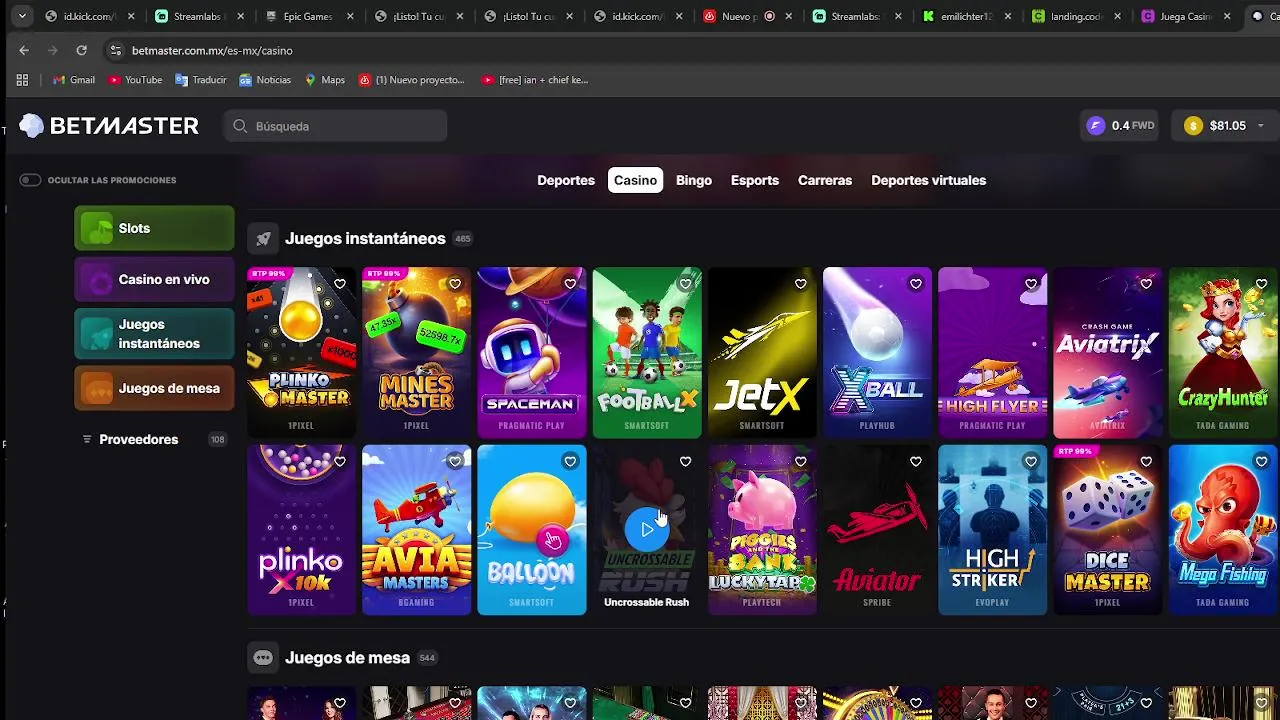Reload the page with refresh icon

pos(81,50)
